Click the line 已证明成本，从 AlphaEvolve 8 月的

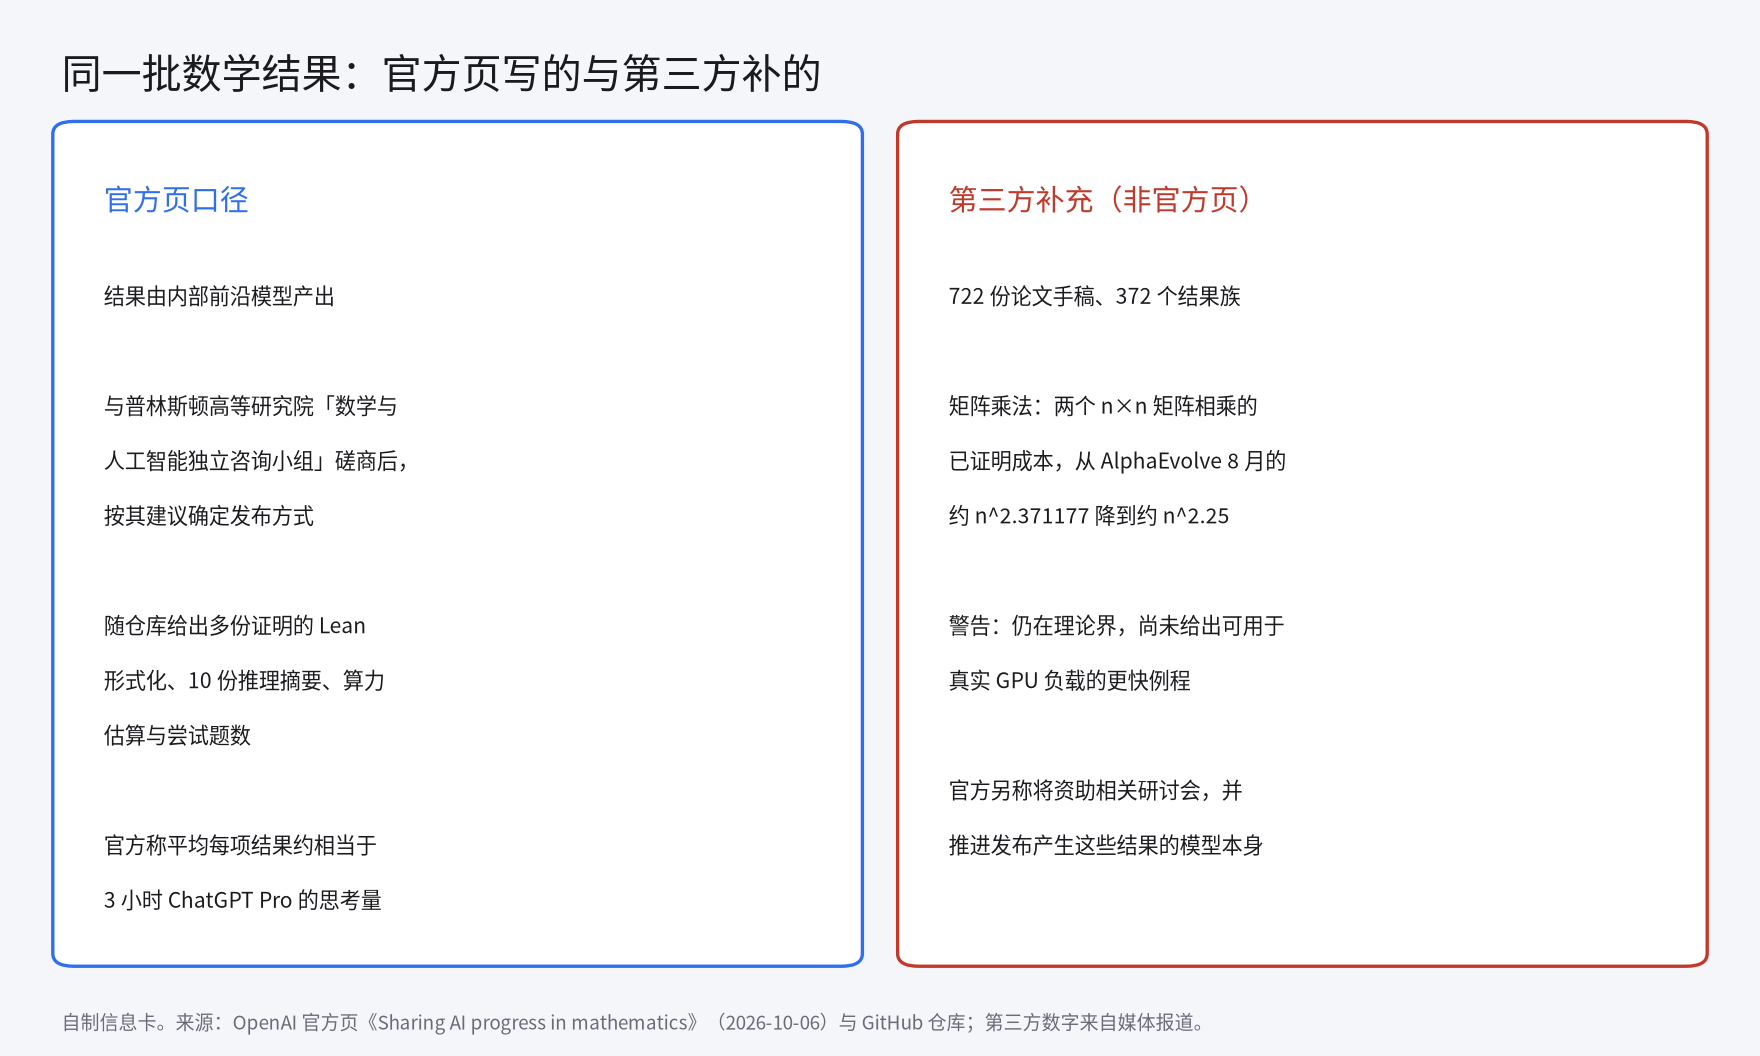[1117, 461]
